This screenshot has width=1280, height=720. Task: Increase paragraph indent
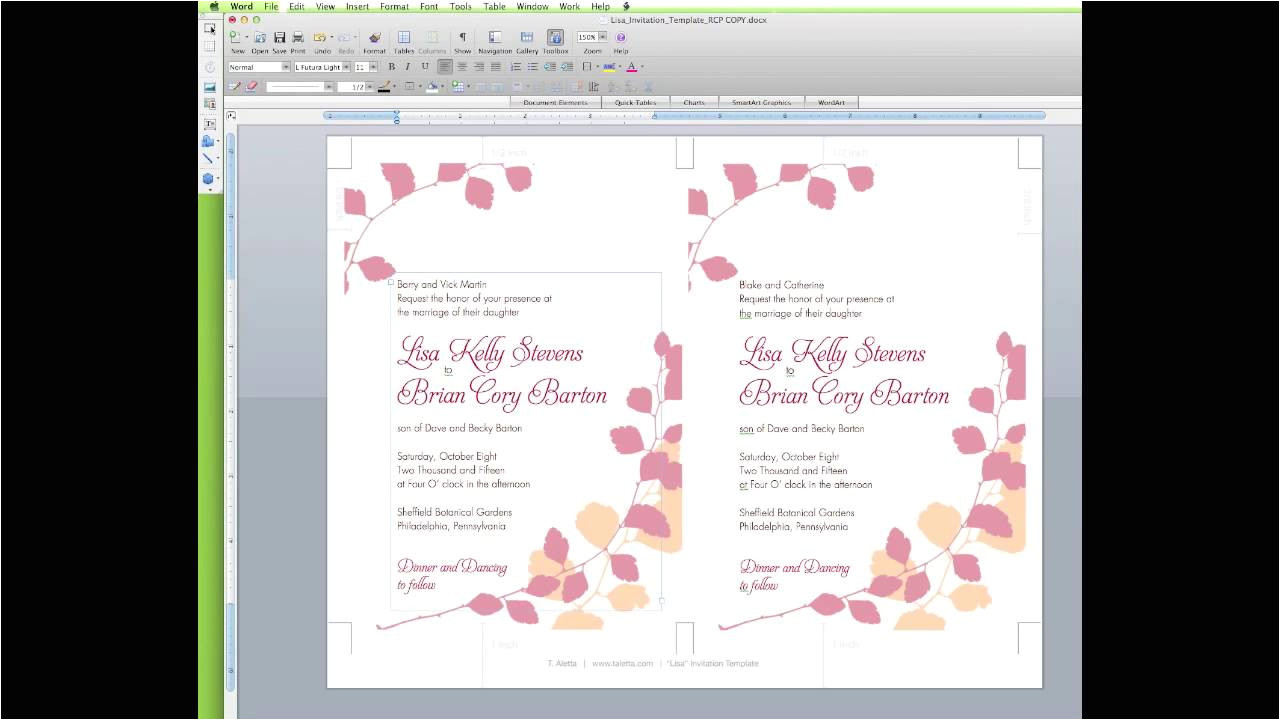[567, 67]
